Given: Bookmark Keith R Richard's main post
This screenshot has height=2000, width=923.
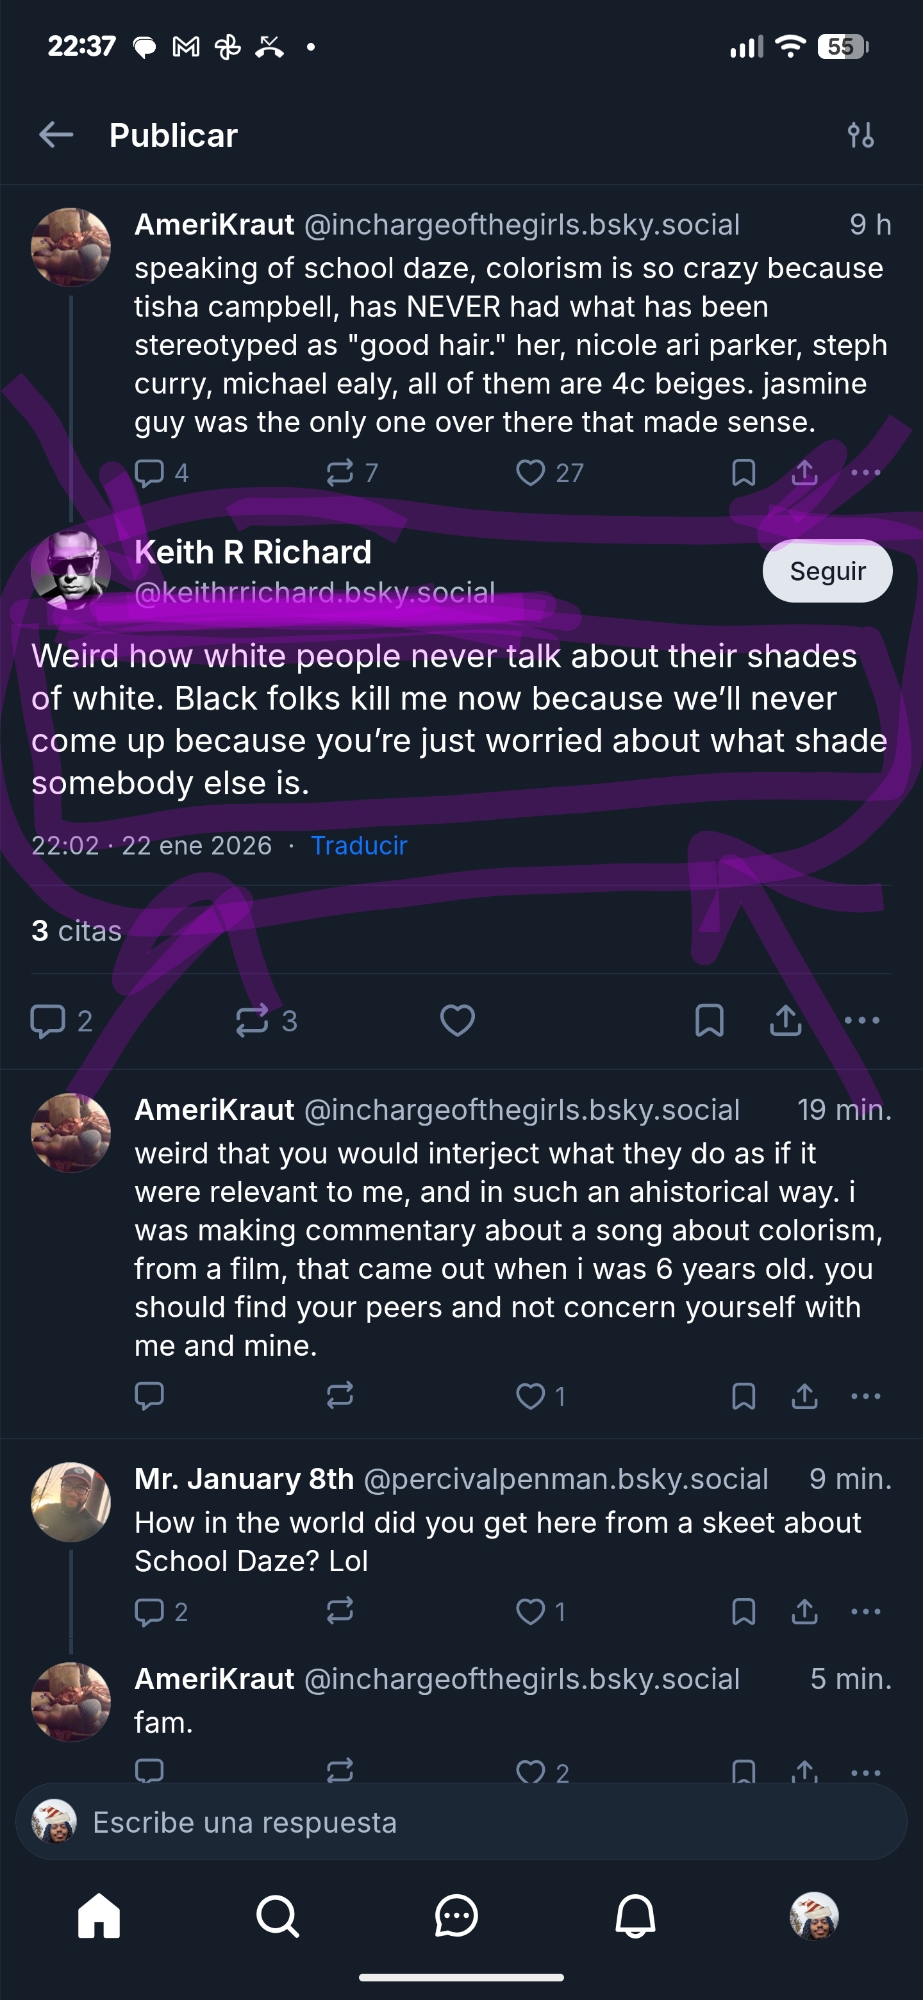Looking at the screenshot, I should (x=709, y=1020).
